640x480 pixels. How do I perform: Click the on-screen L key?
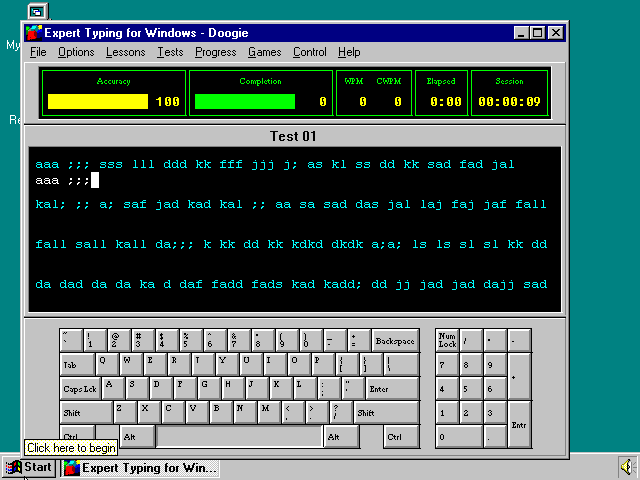pos(305,389)
